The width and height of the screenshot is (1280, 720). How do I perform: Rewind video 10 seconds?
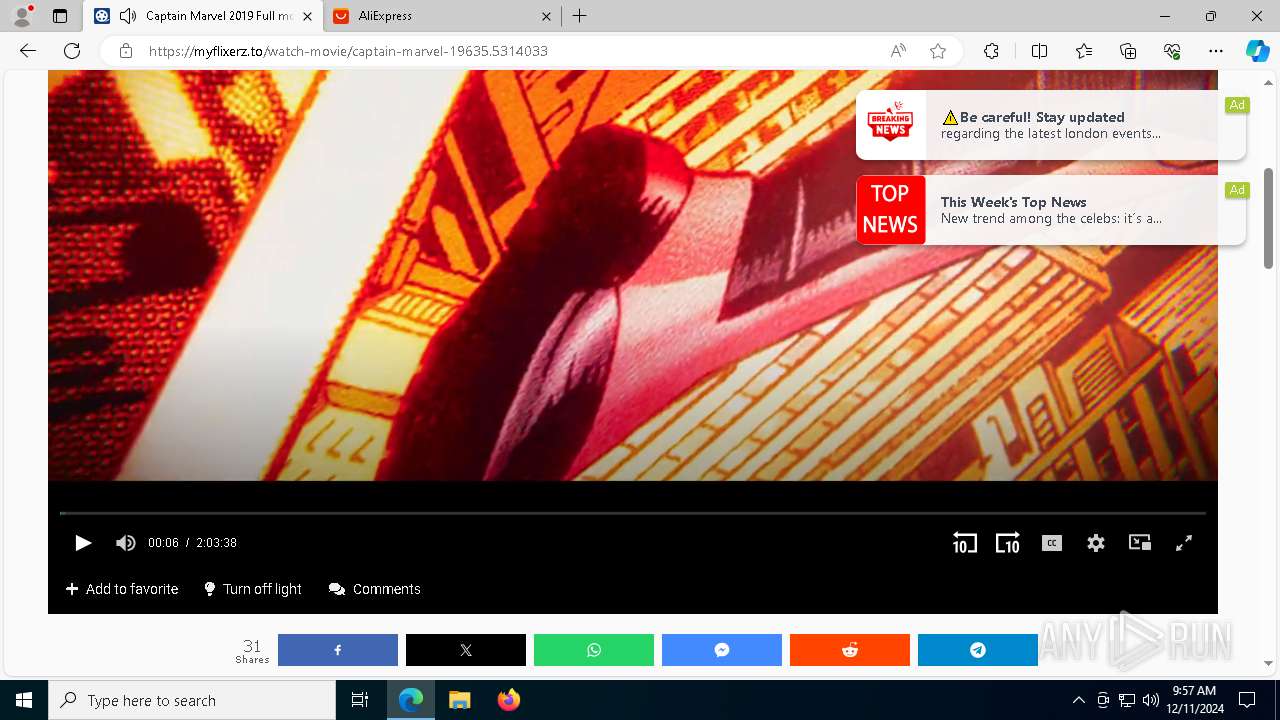pos(964,543)
